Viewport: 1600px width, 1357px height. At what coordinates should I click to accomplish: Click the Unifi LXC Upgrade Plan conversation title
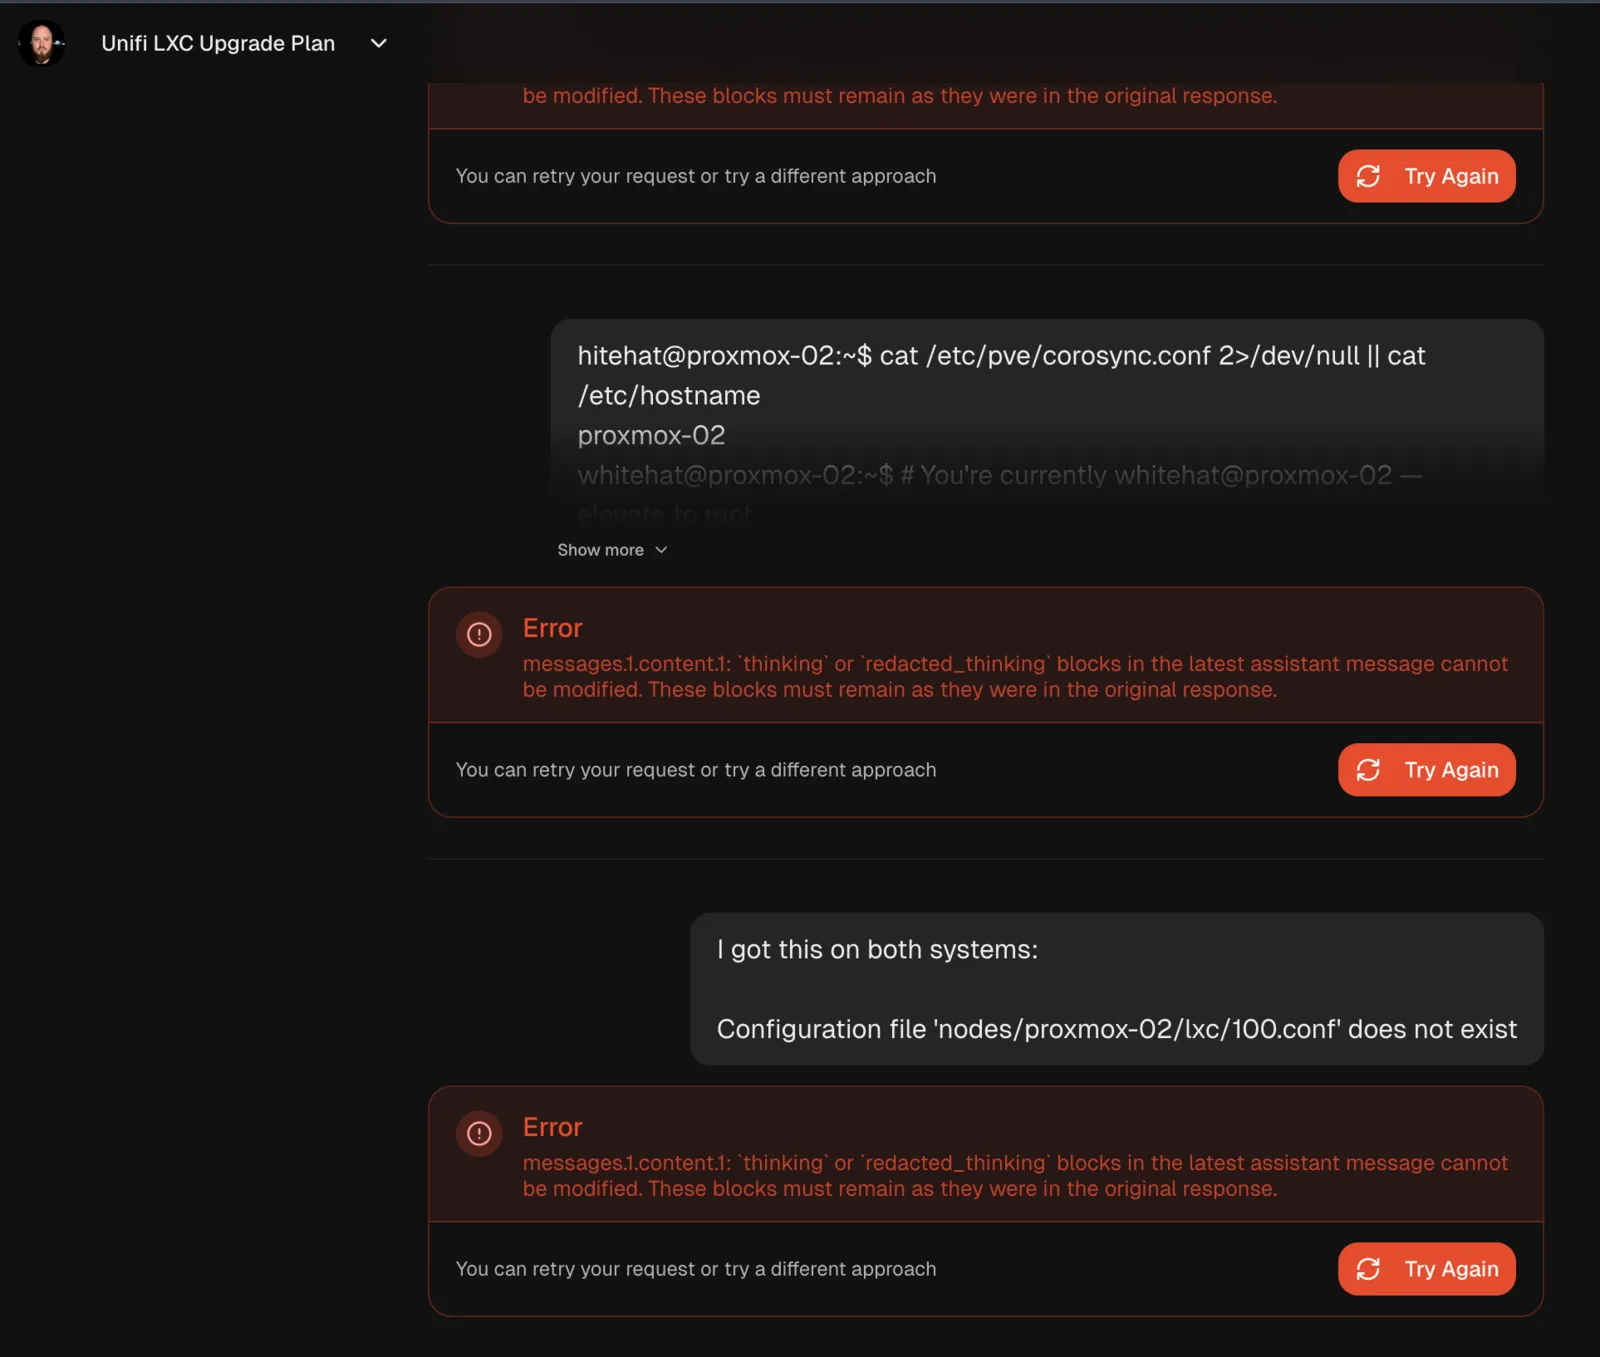click(218, 43)
